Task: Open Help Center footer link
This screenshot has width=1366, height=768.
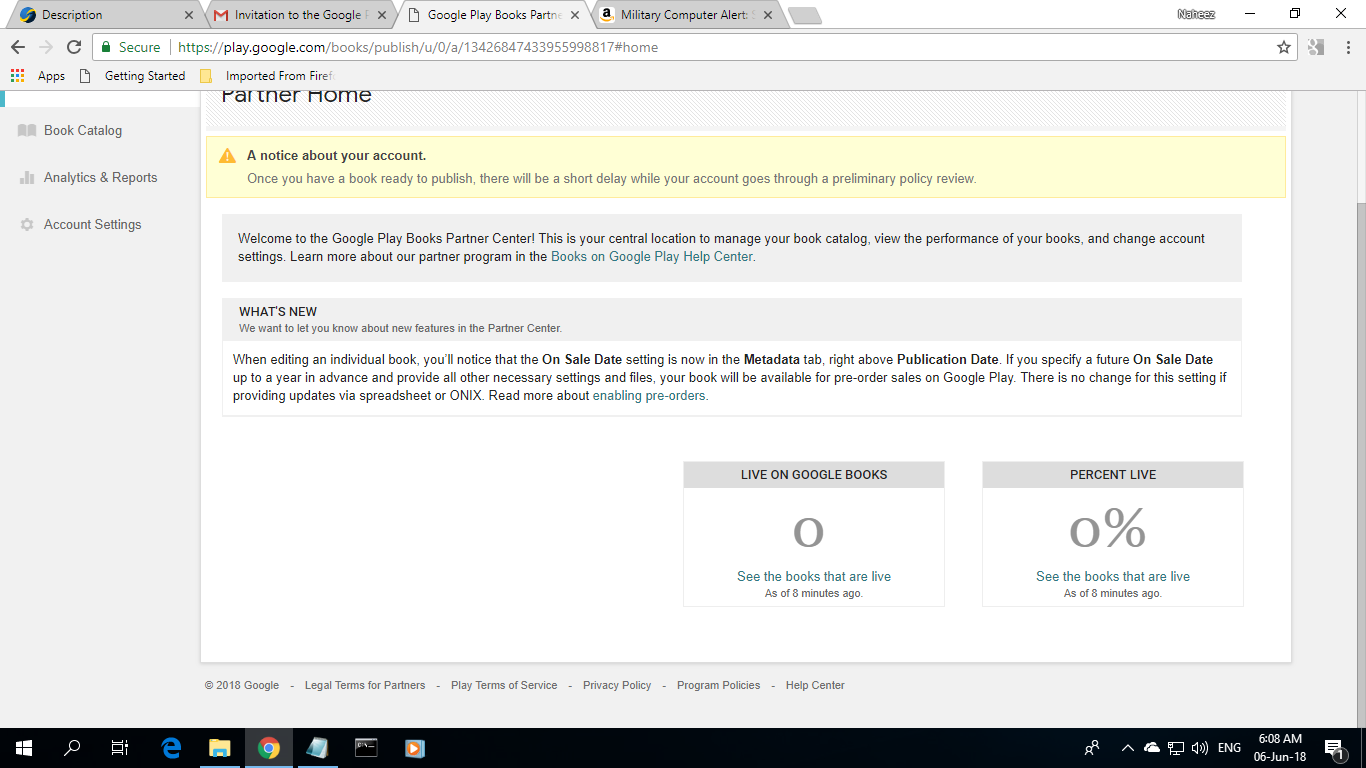Action: (x=815, y=685)
